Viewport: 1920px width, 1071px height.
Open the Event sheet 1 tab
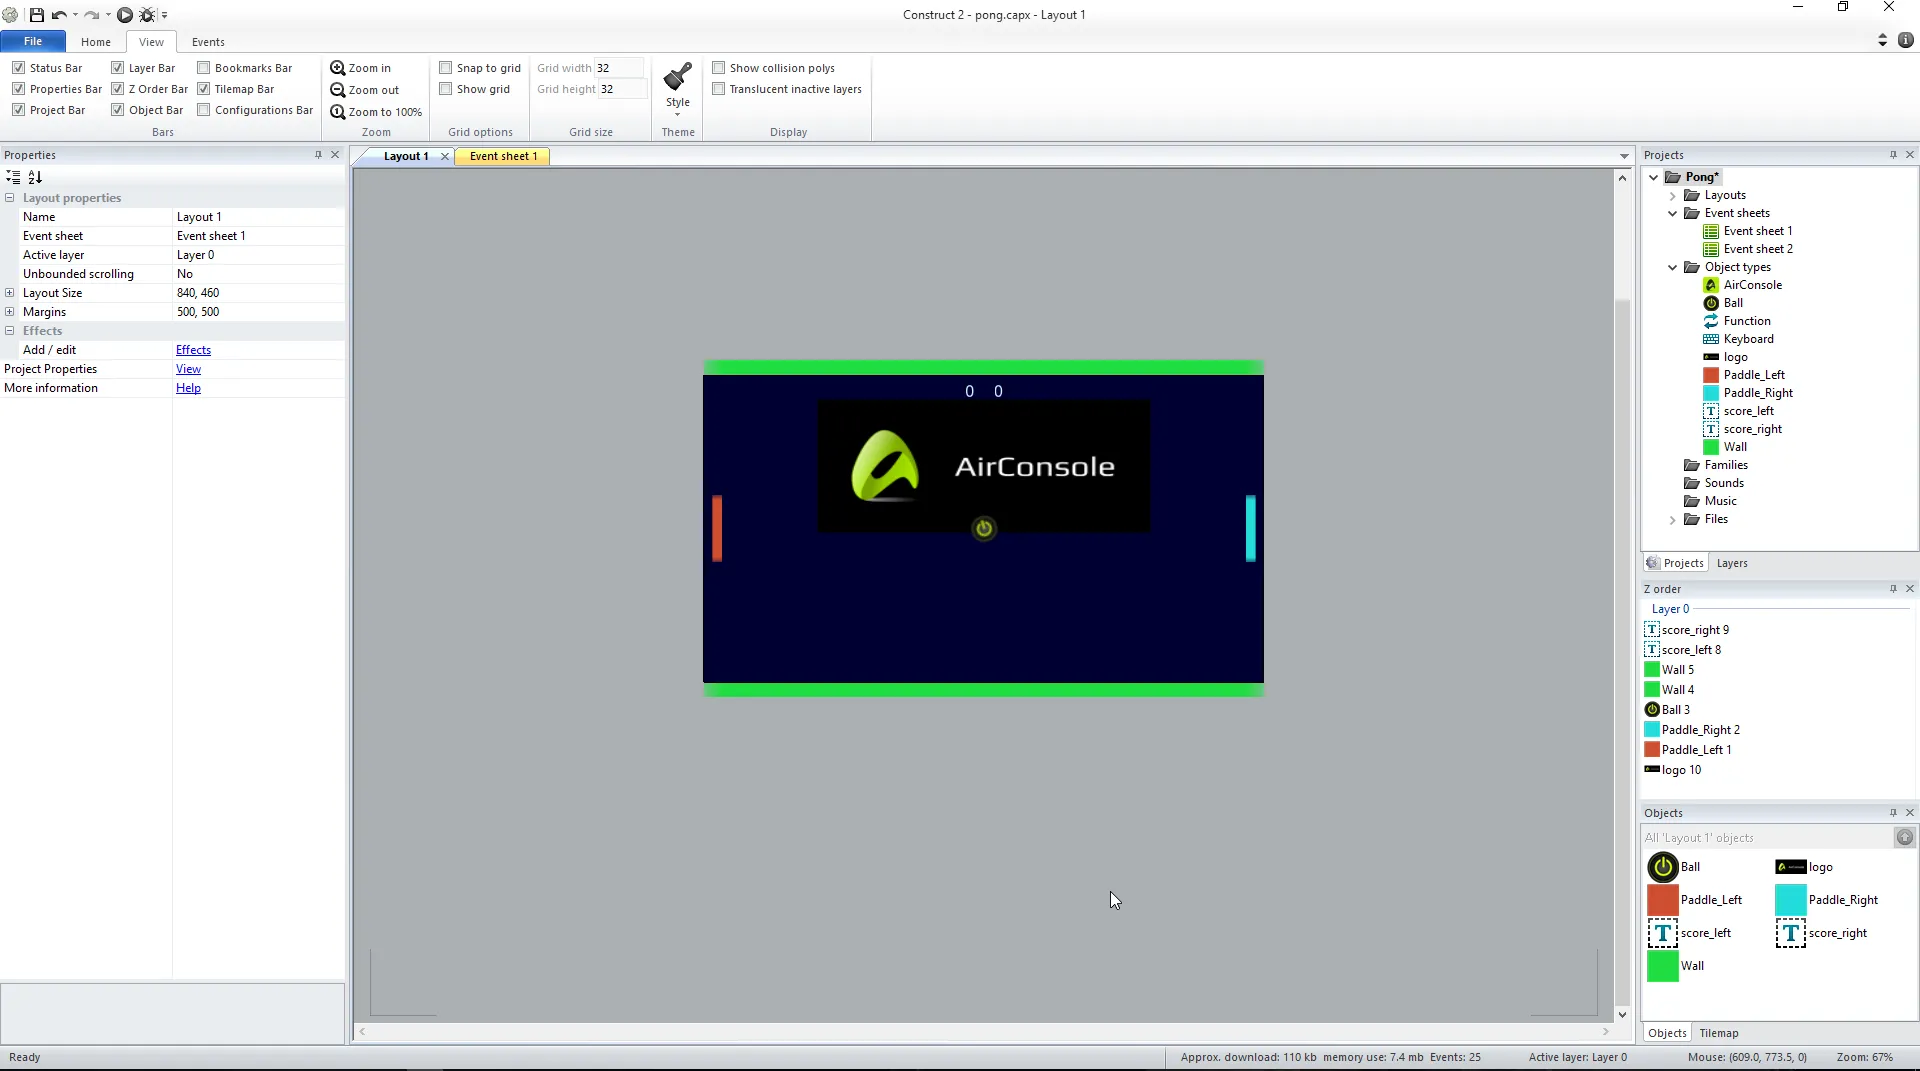[503, 156]
